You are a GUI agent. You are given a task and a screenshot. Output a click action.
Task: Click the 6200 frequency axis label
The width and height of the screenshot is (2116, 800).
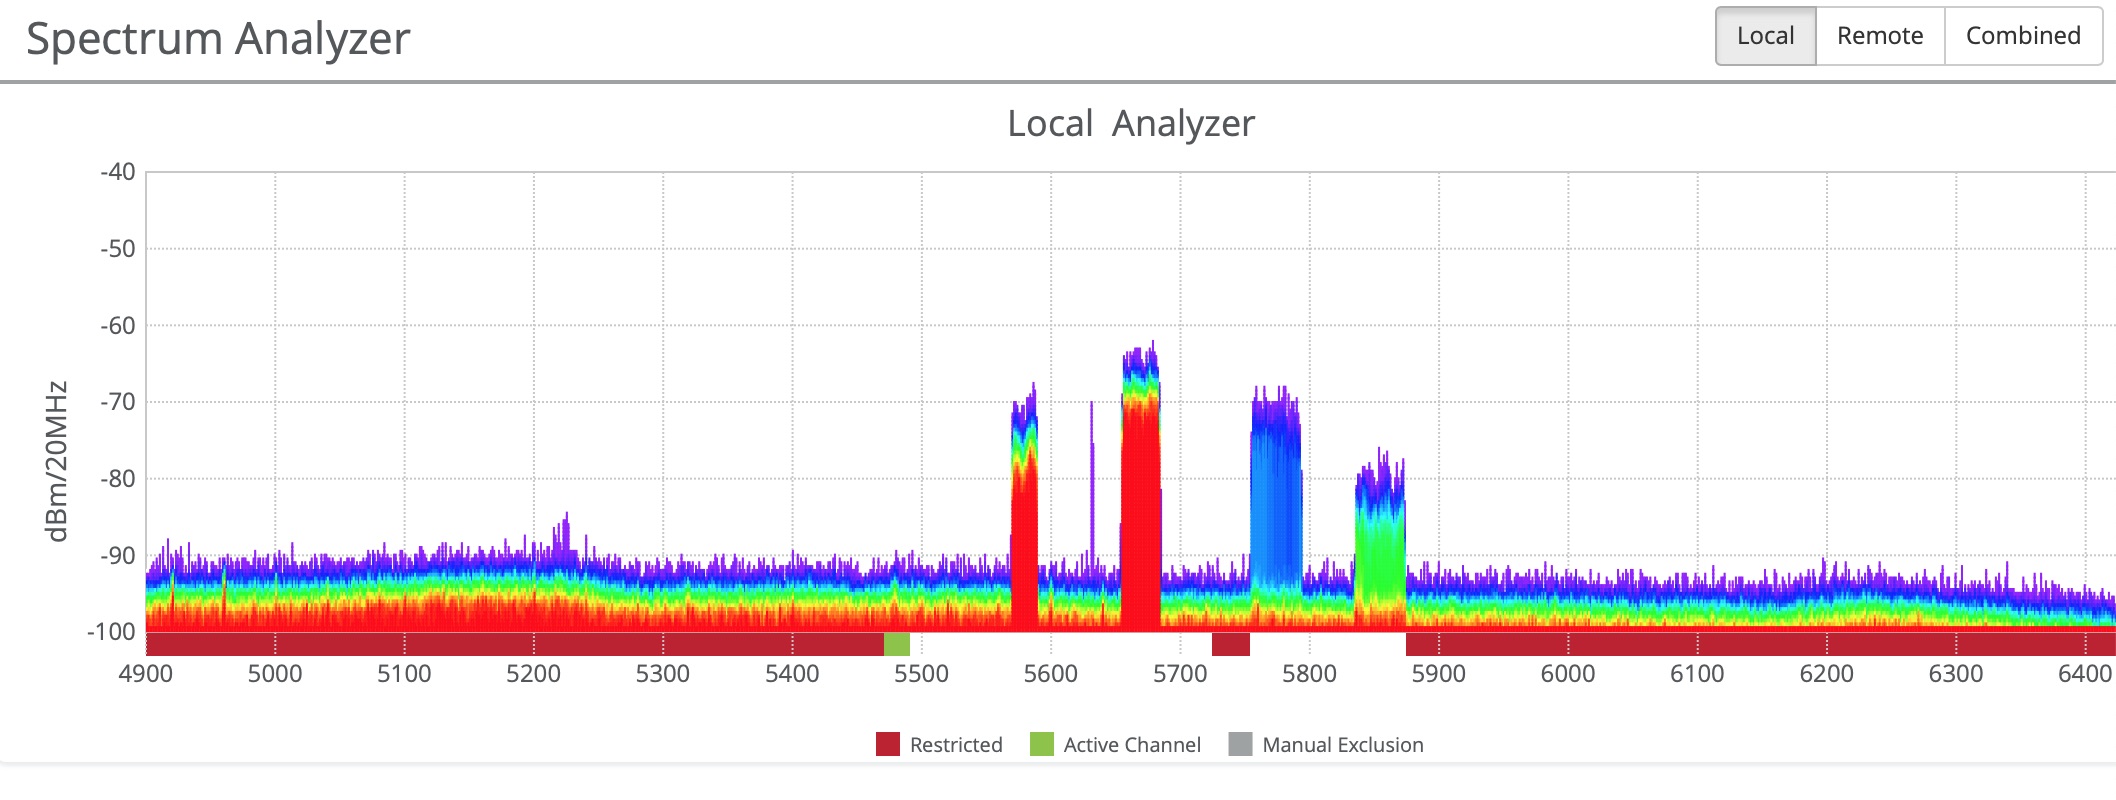pos(1827,674)
